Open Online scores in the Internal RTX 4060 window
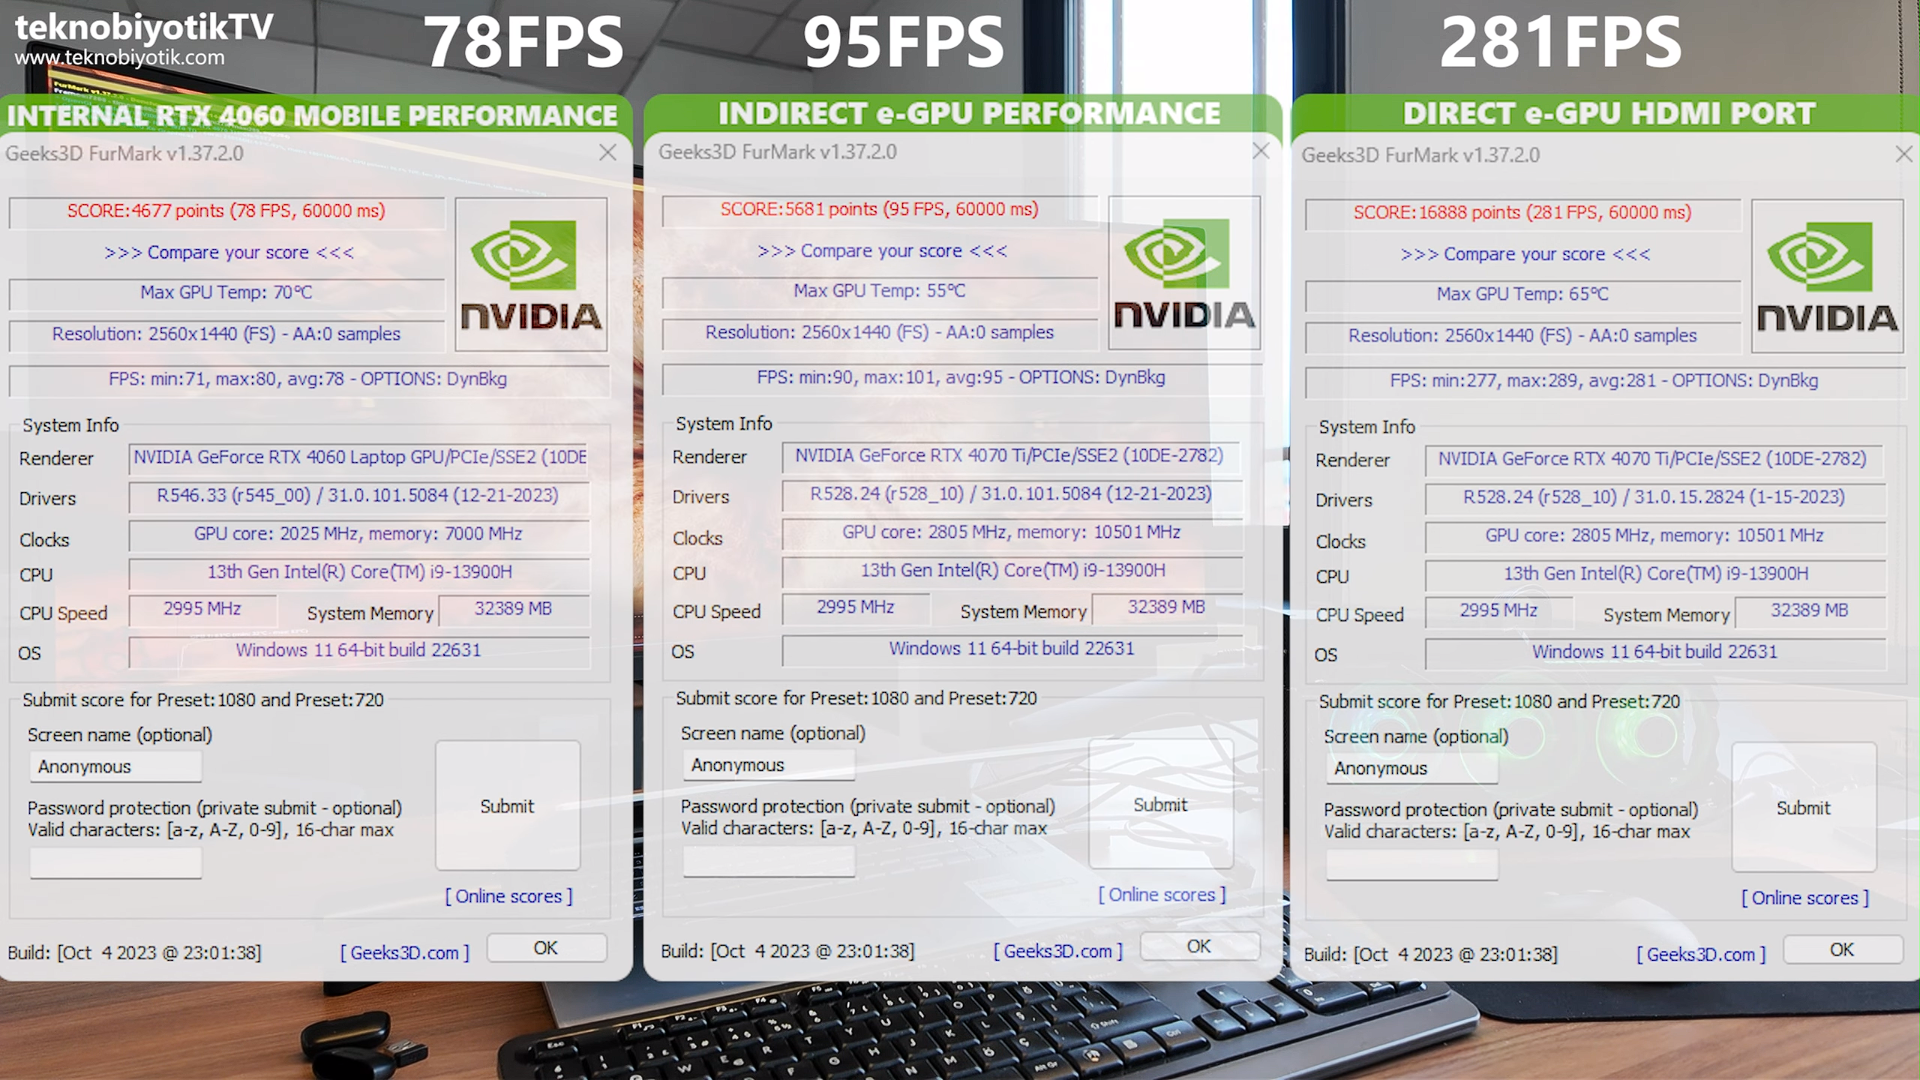The height and width of the screenshot is (1080, 1920). pos(509,896)
